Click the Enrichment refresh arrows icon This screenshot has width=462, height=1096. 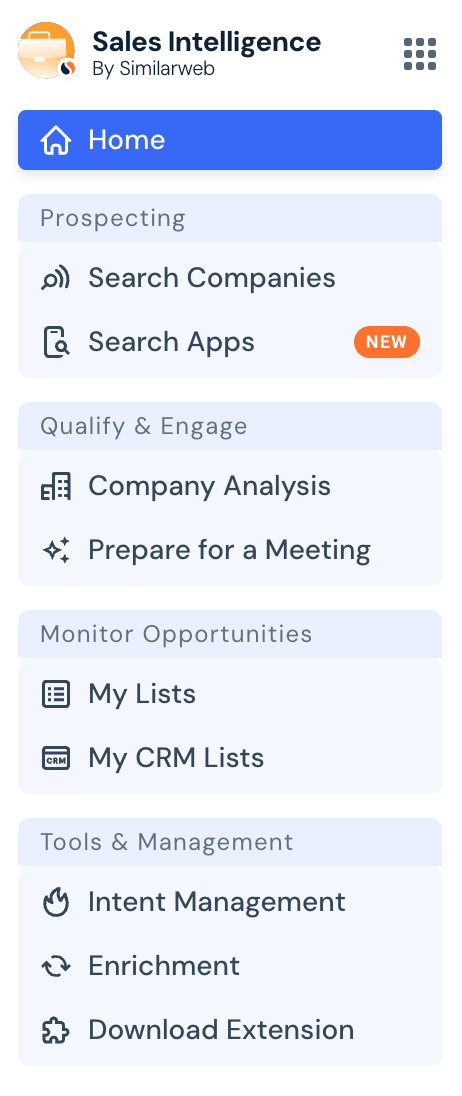point(56,967)
